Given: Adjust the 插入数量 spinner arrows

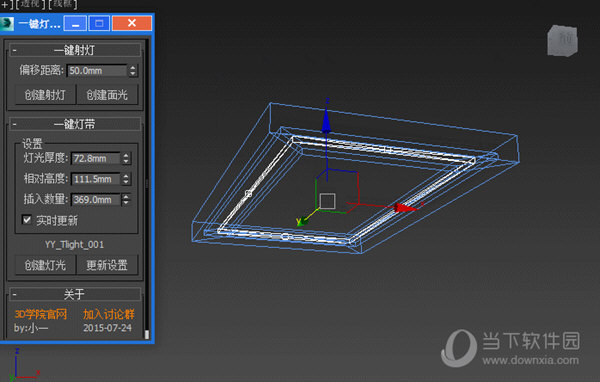Looking at the screenshot, I should pyautogui.click(x=126, y=199).
